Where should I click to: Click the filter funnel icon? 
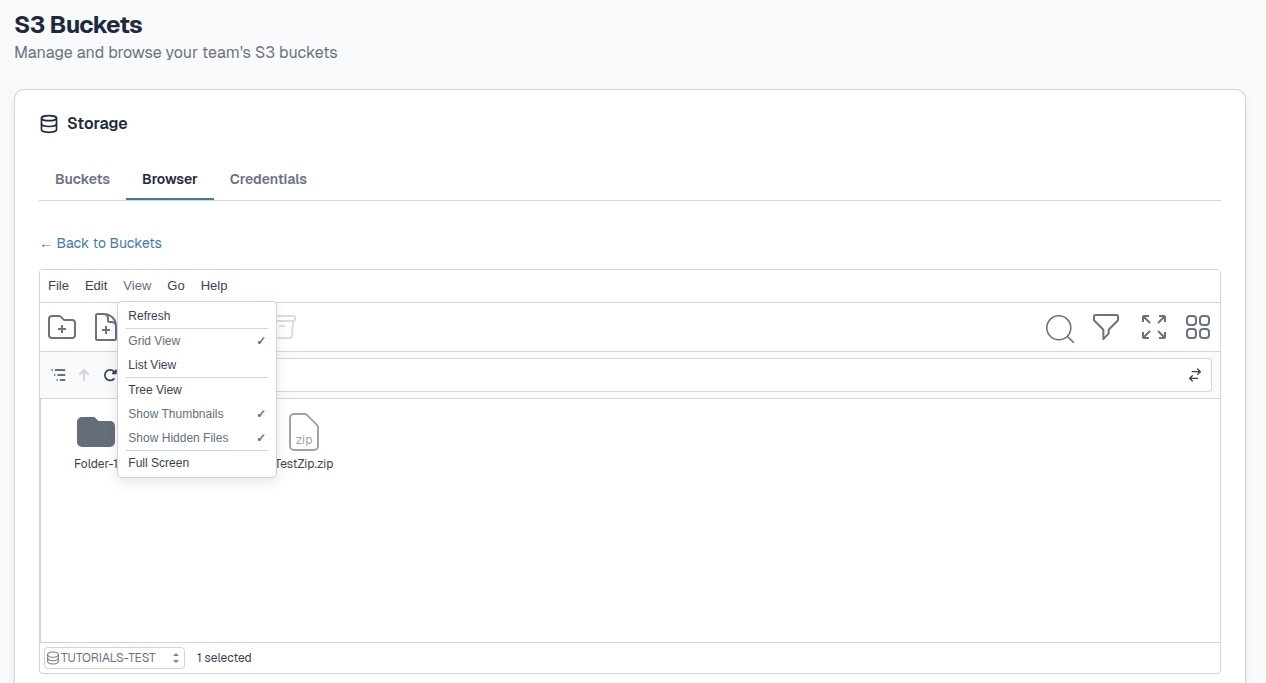click(1105, 327)
